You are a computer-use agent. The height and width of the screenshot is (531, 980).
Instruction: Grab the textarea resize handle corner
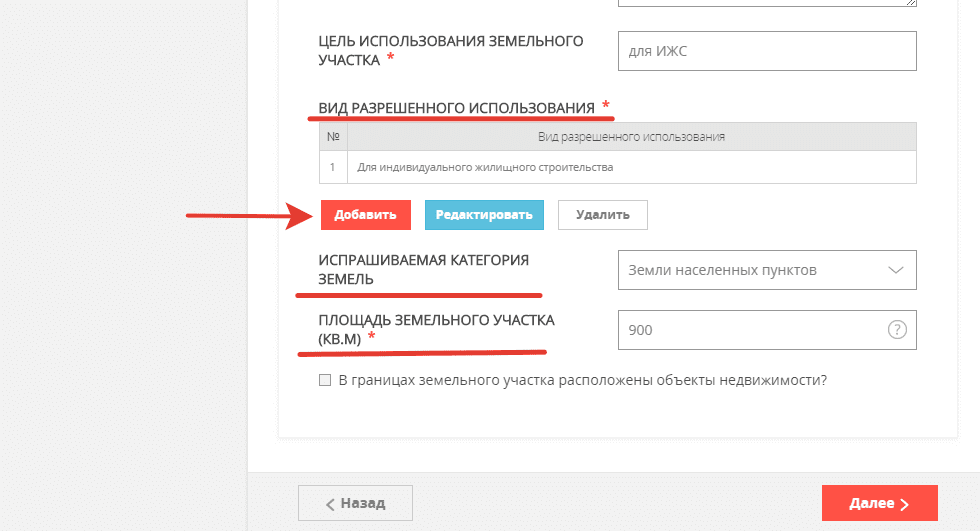click(x=911, y=3)
